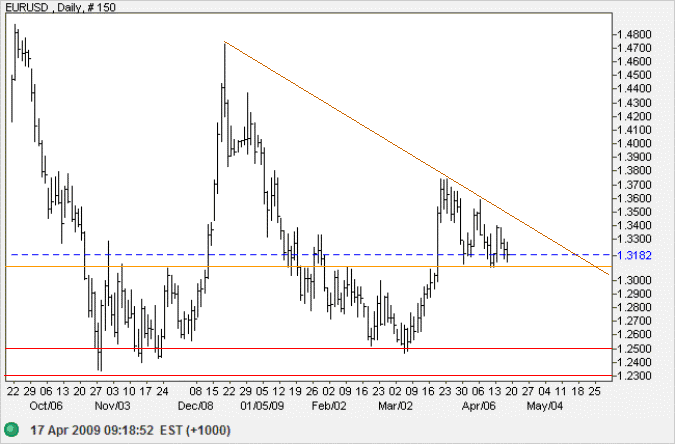675x444 pixels.
Task: Click the 1.4500 price axis label
Action: pyautogui.click(x=635, y=75)
